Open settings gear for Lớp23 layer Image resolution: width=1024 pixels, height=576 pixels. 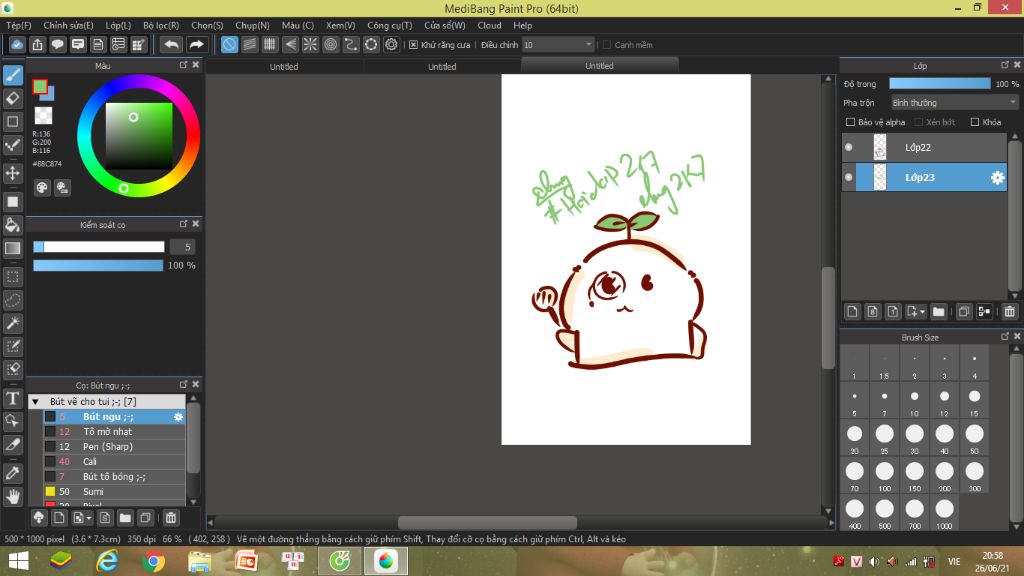coord(997,178)
